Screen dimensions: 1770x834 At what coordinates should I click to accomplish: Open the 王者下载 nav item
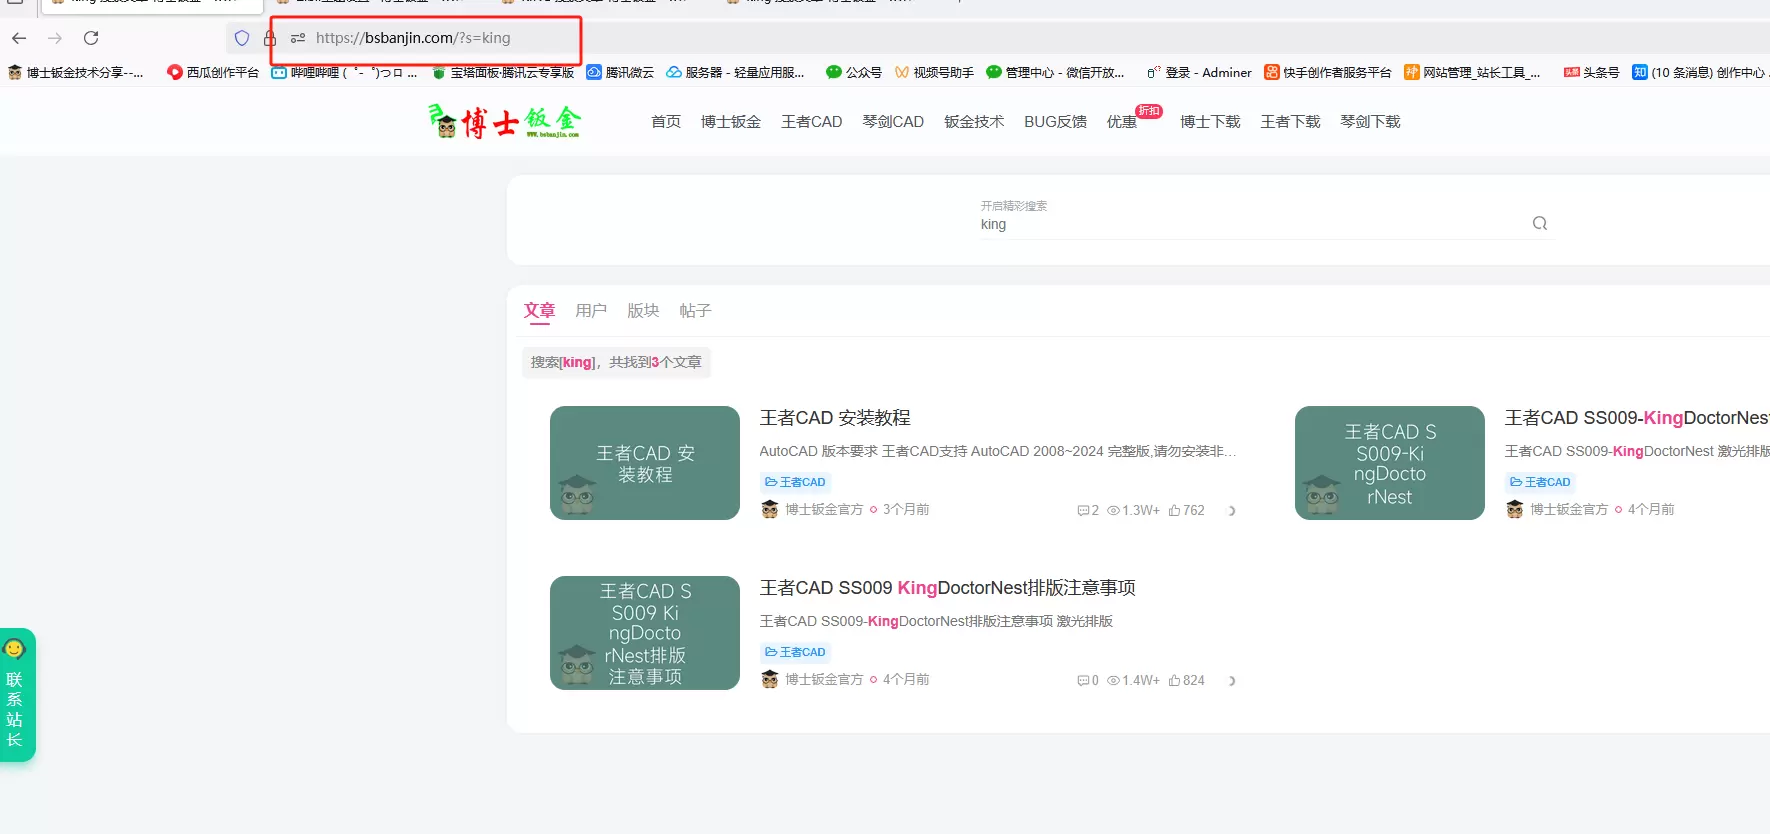(1290, 121)
